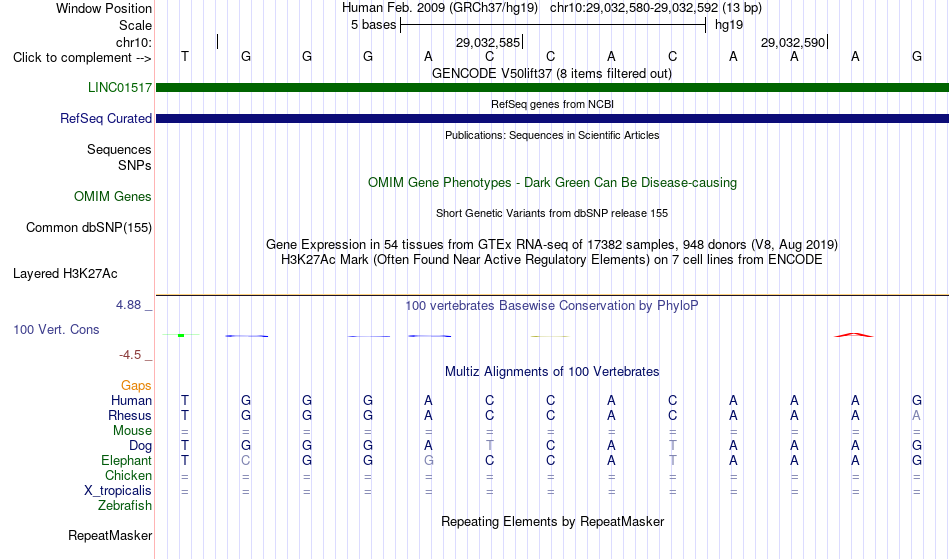Screen dimensions: 950x559
Task: Click the faded C in the Elephant row
Action: [245, 460]
